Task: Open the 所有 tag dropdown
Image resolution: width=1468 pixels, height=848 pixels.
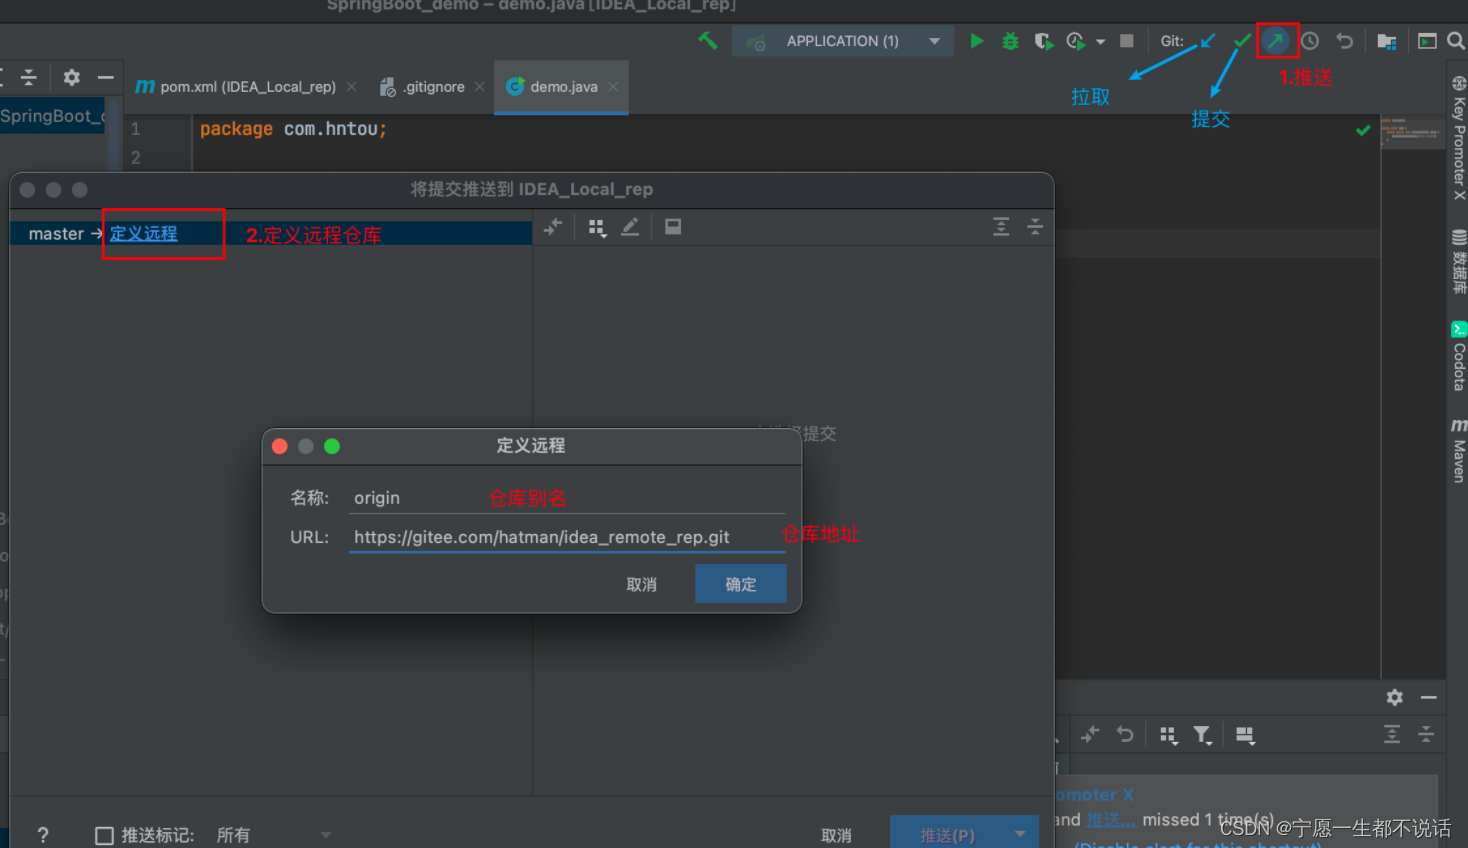Action: [273, 835]
